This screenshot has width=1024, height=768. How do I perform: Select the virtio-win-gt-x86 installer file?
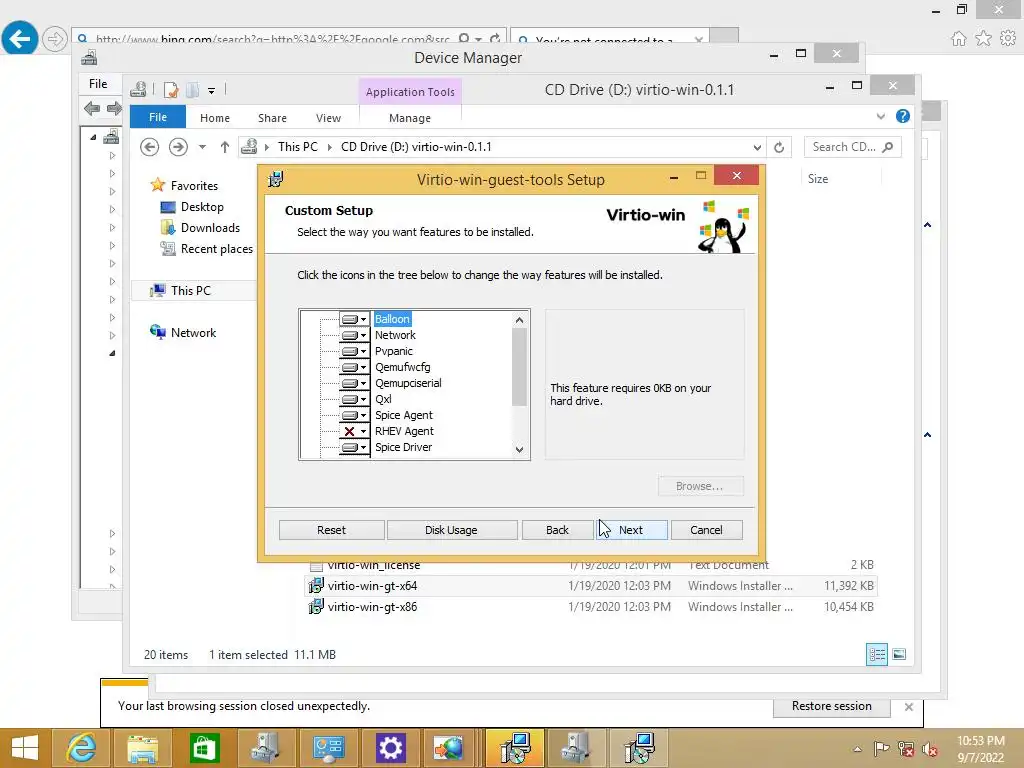(591, 607)
